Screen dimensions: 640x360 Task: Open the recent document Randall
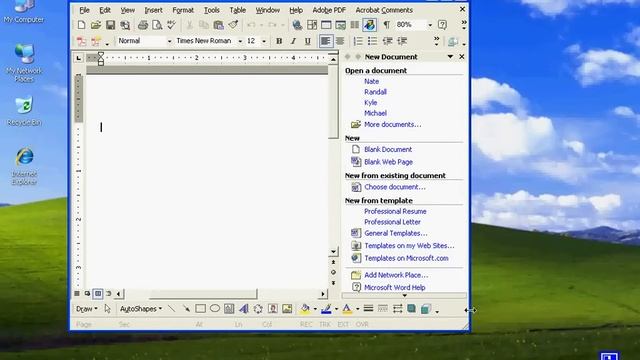pos(376,92)
